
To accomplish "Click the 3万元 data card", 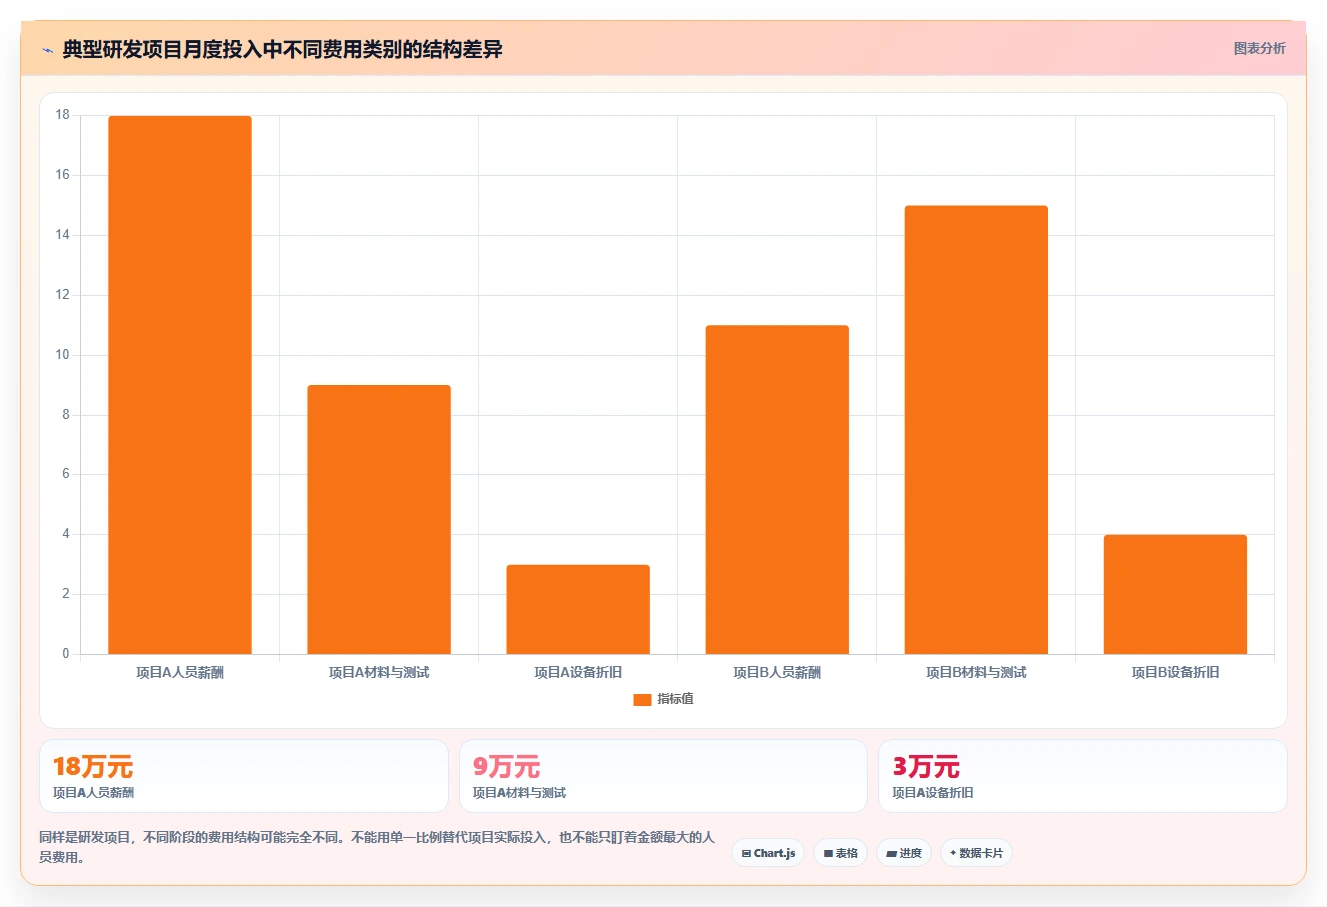I will (x=1082, y=776).
